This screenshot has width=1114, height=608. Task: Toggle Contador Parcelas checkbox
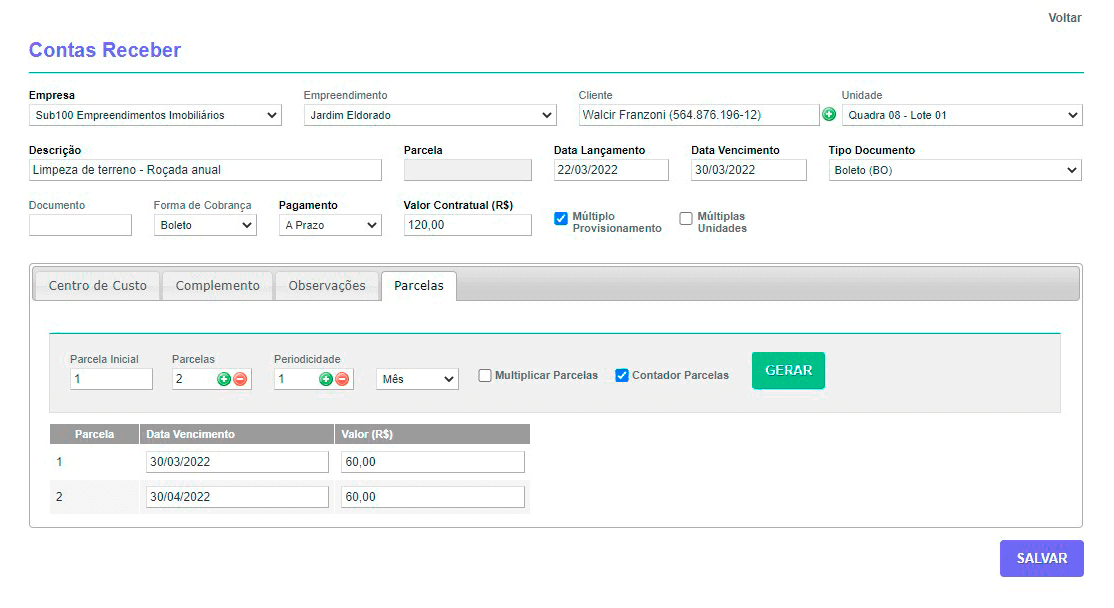(x=622, y=376)
